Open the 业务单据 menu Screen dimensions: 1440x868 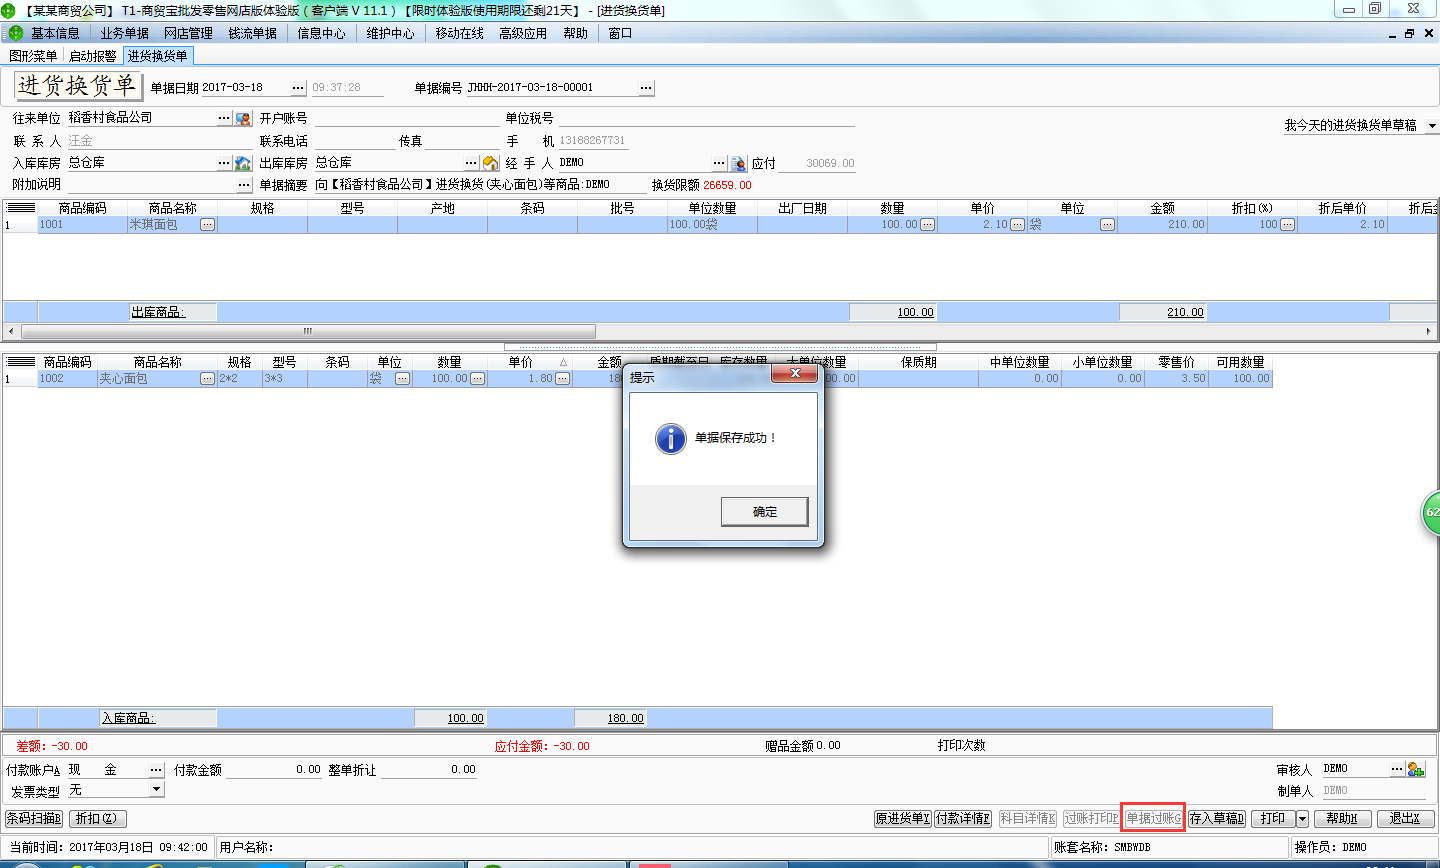coord(124,33)
